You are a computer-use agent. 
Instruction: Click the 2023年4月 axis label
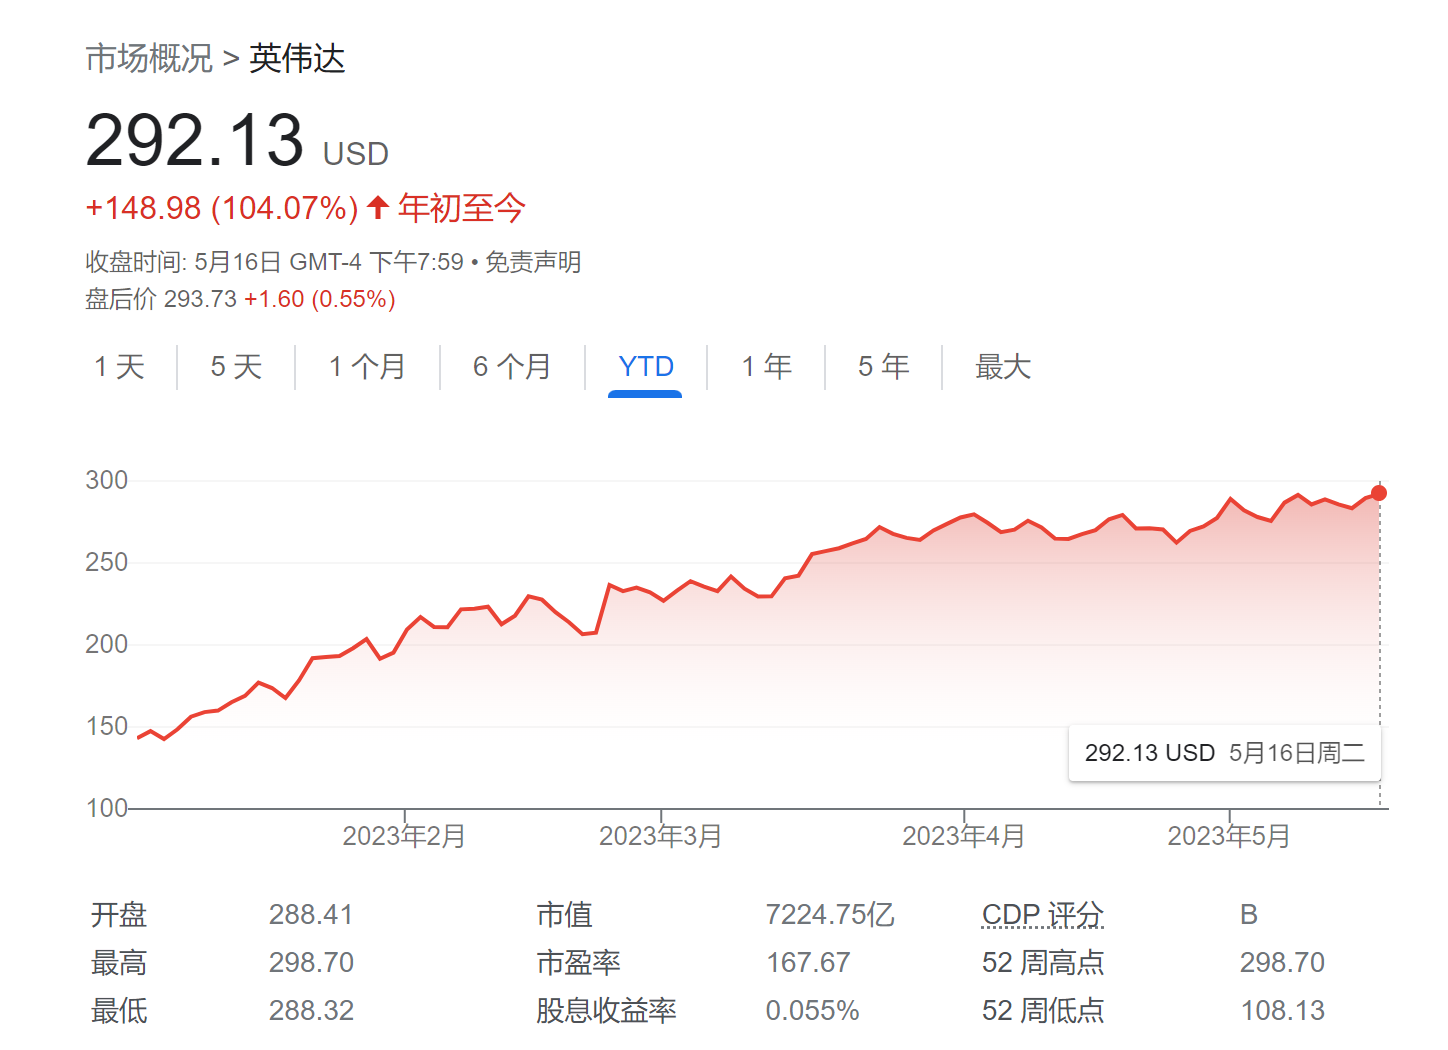[963, 836]
